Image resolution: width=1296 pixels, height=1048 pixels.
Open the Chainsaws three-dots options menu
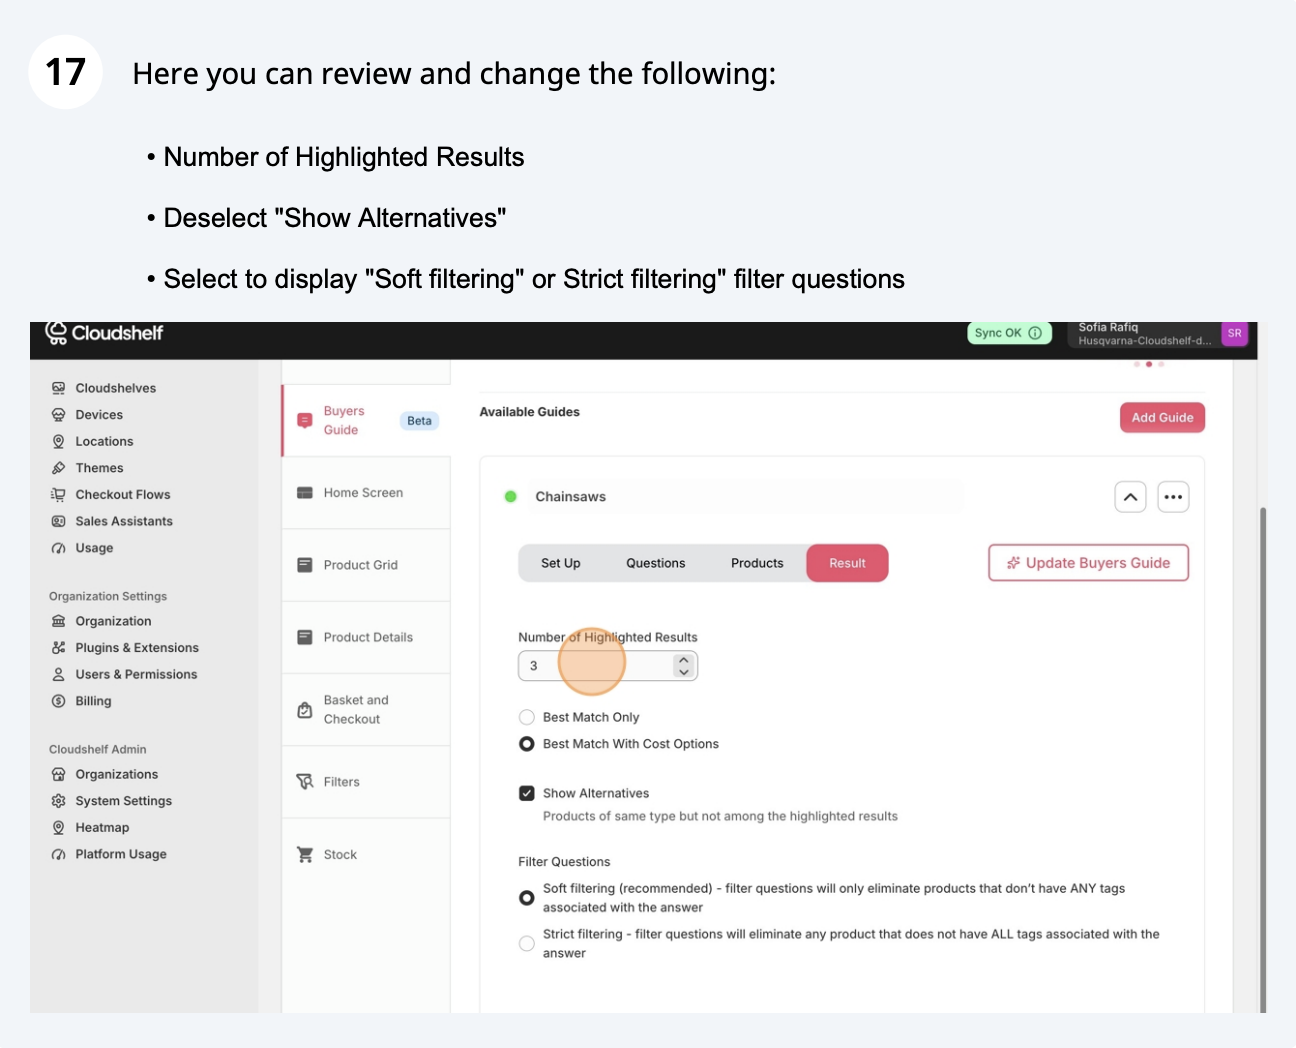tap(1173, 497)
